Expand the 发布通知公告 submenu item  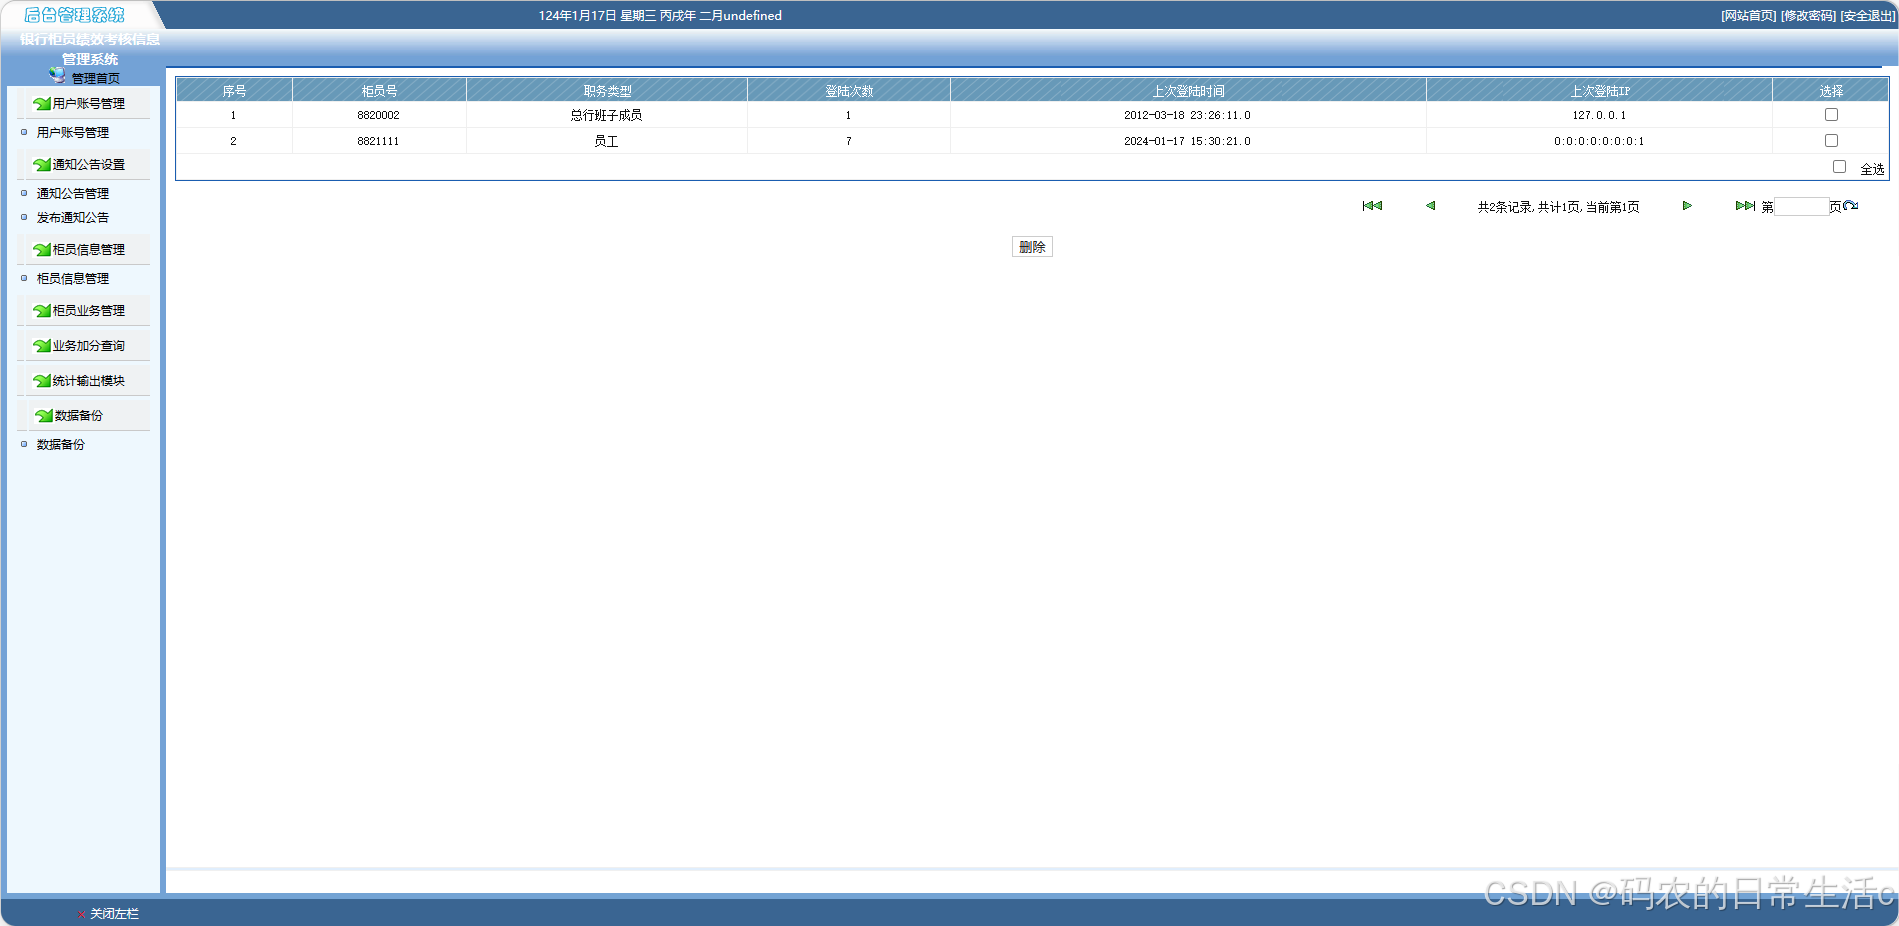point(71,217)
